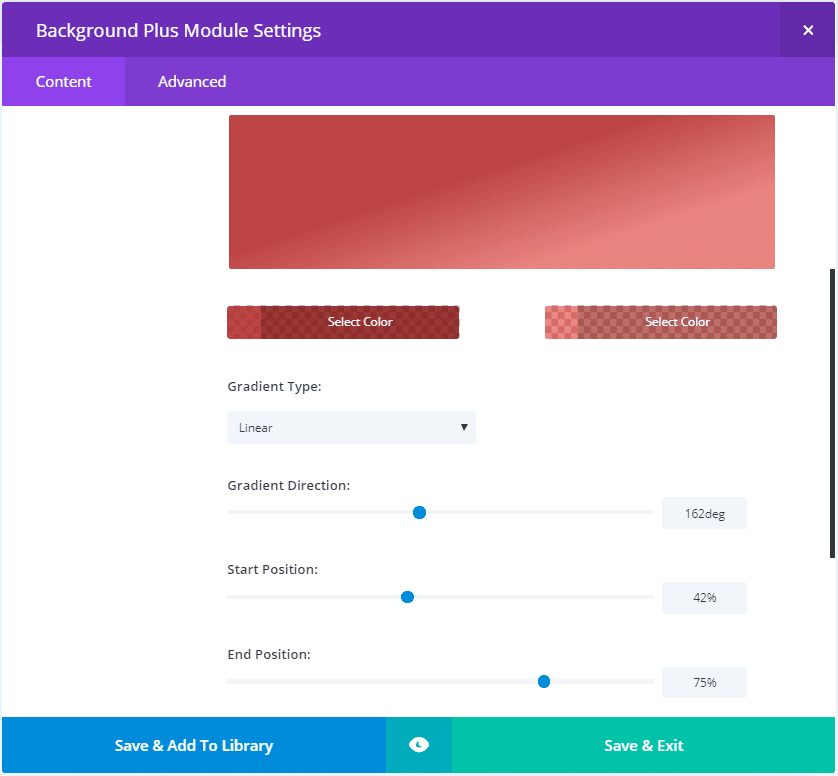Screen dimensions: 838x776
Task: Click the vertical scrollbar thumb
Action: click(832, 412)
